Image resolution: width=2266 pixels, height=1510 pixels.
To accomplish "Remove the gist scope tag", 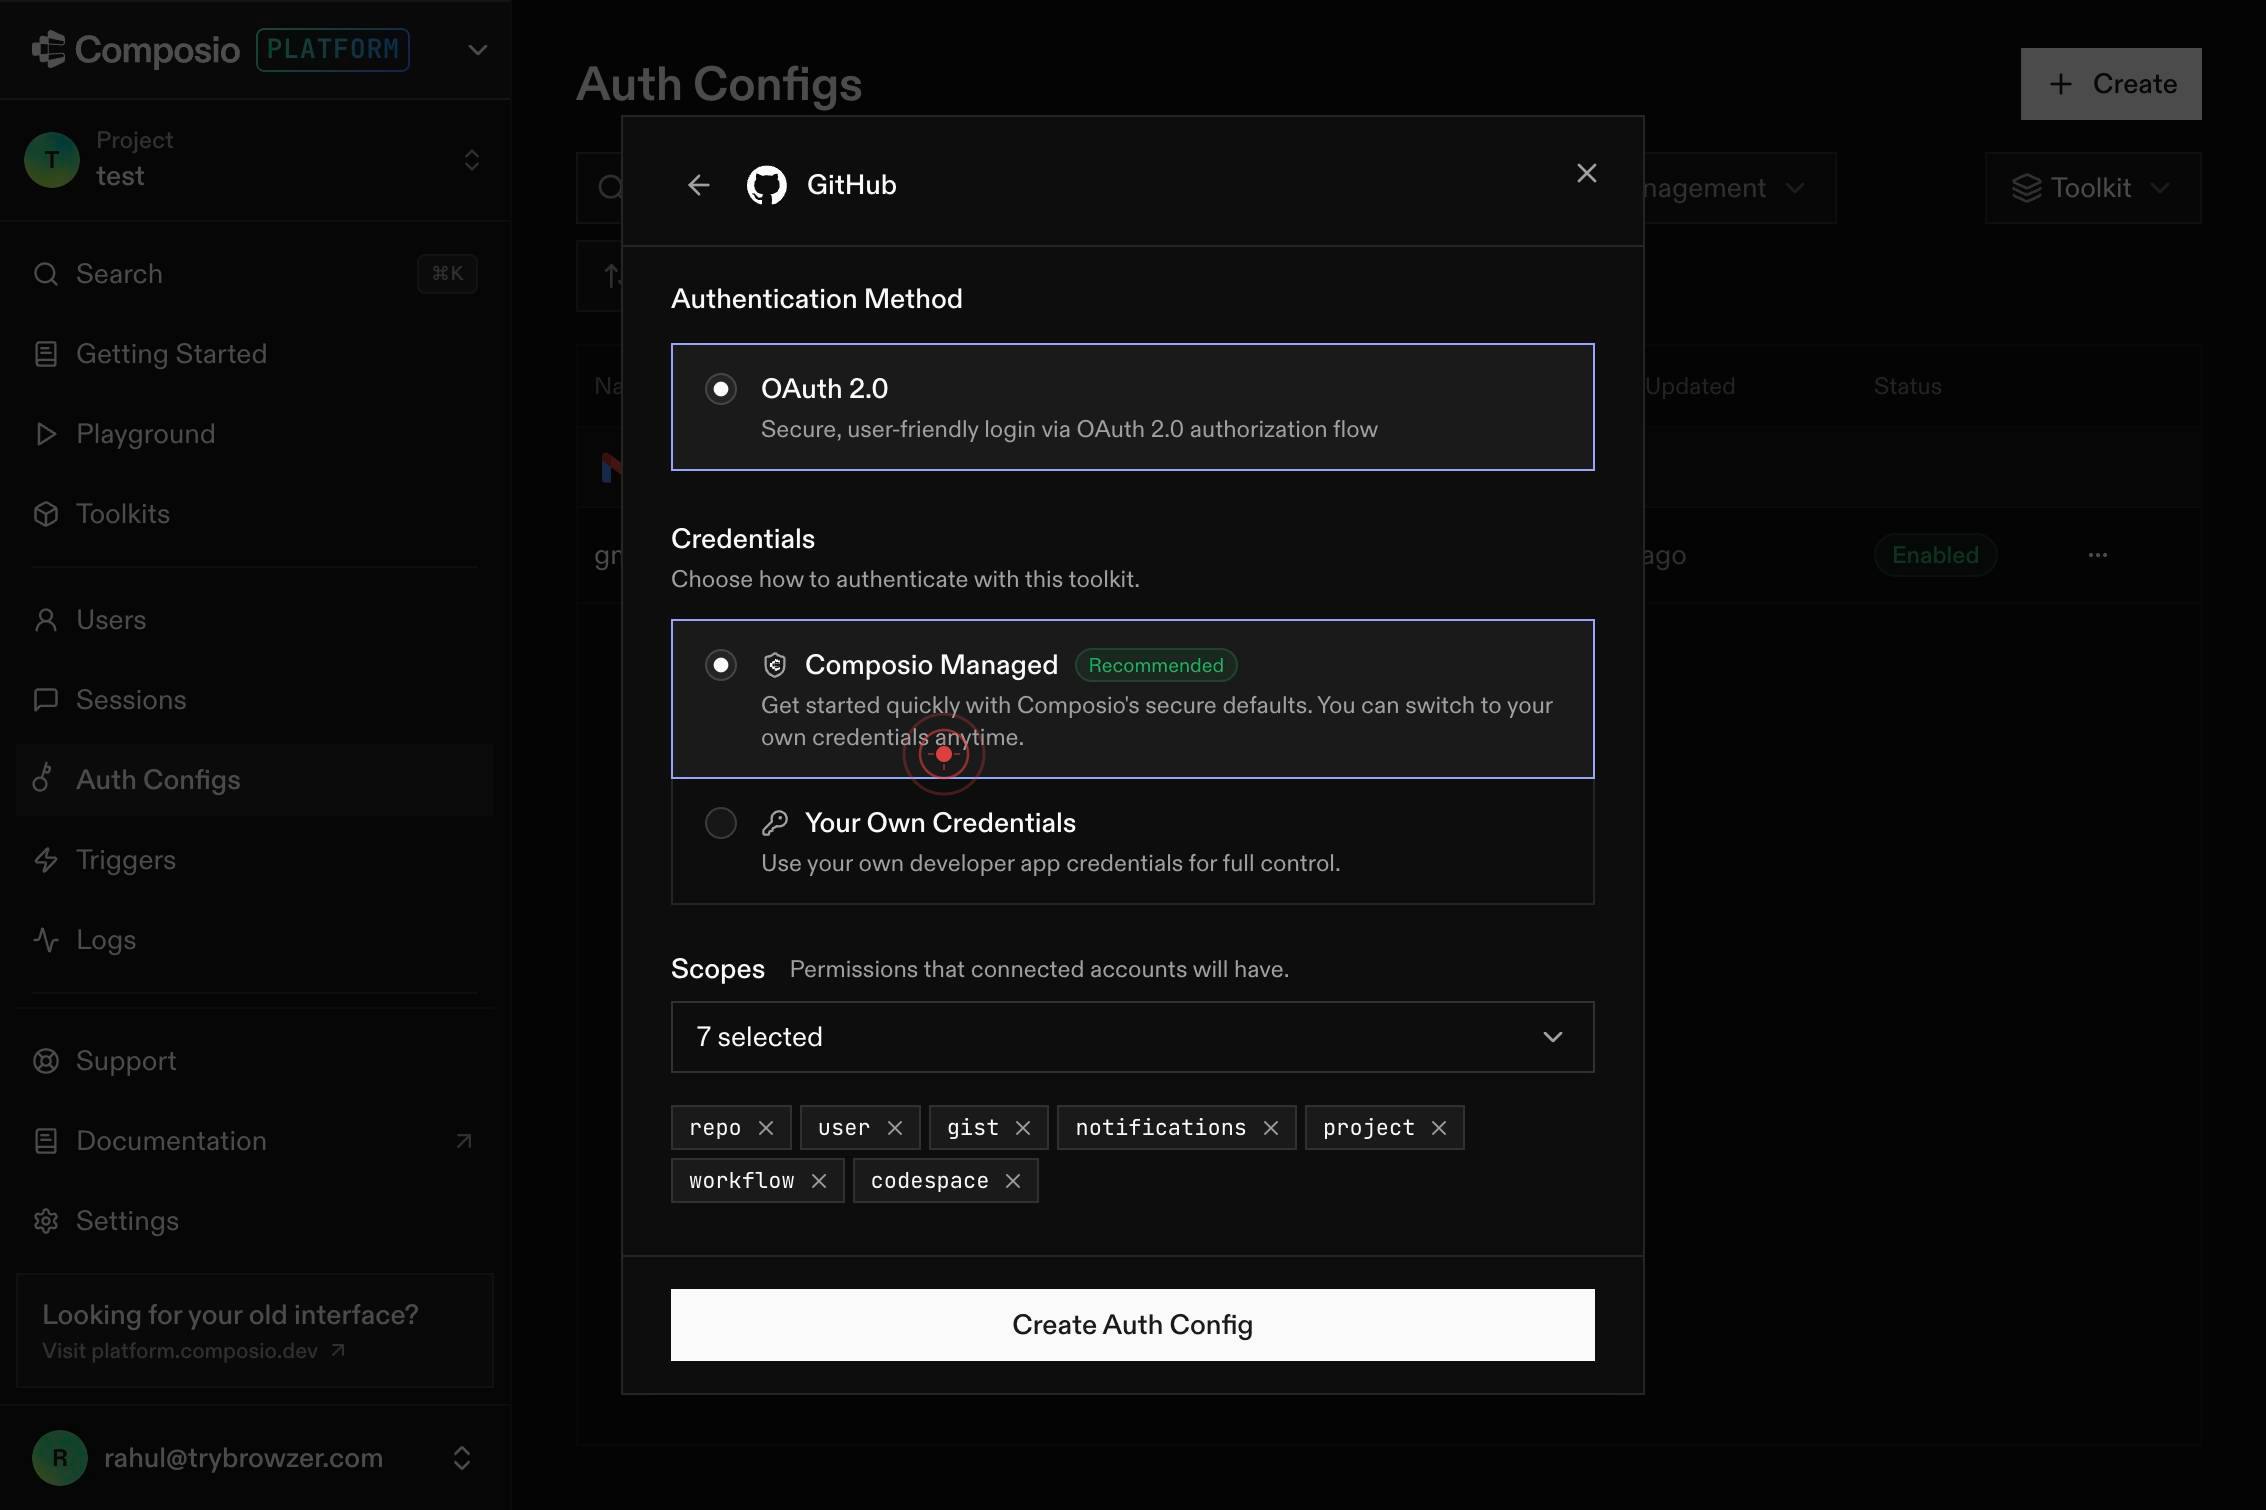I will [x=1023, y=1128].
